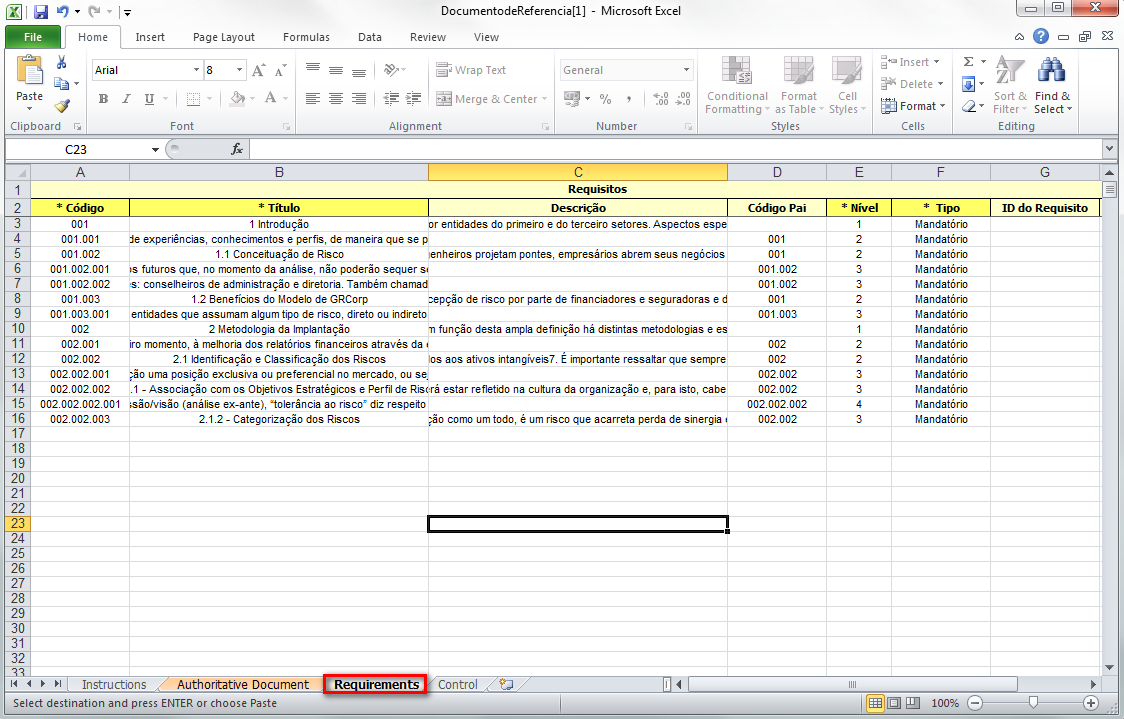Decrease font size with Shrink Font
The height and width of the screenshot is (719, 1124).
[x=280, y=70]
